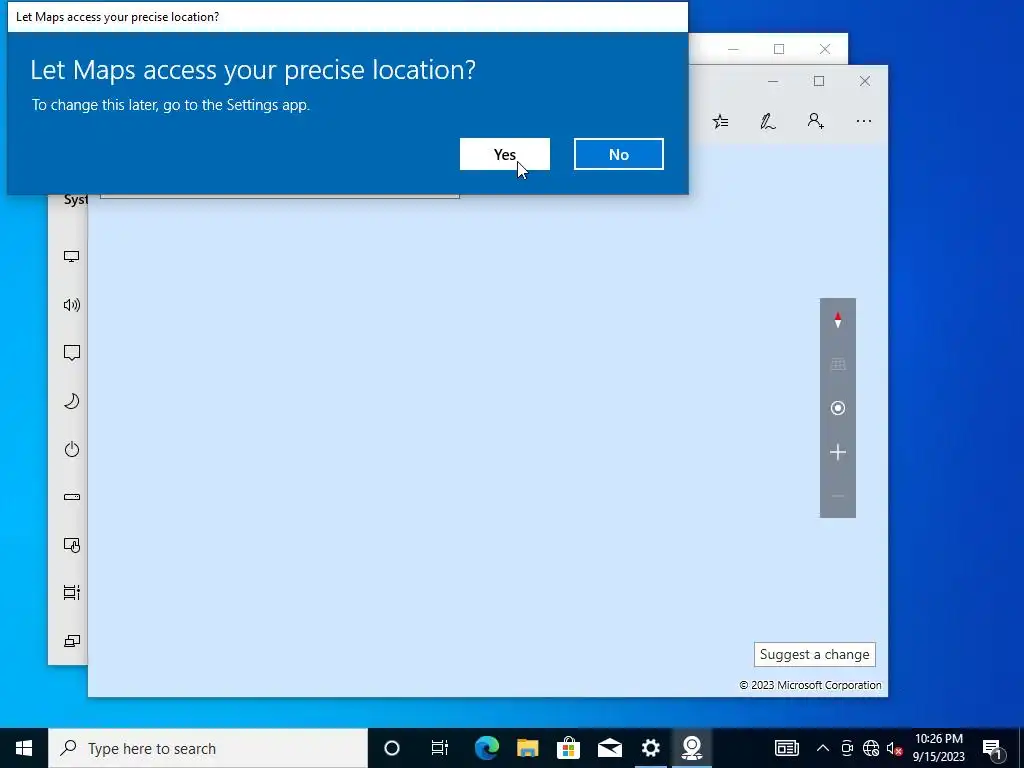The width and height of the screenshot is (1024, 768).
Task: Open Windows Ink pen tool in Maps
Action: pyautogui.click(x=768, y=121)
